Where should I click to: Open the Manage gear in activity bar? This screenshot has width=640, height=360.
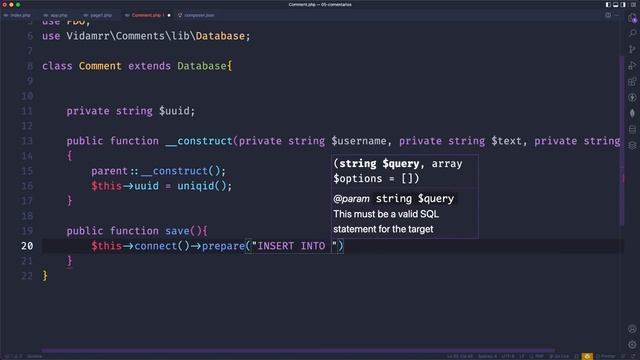(632, 345)
